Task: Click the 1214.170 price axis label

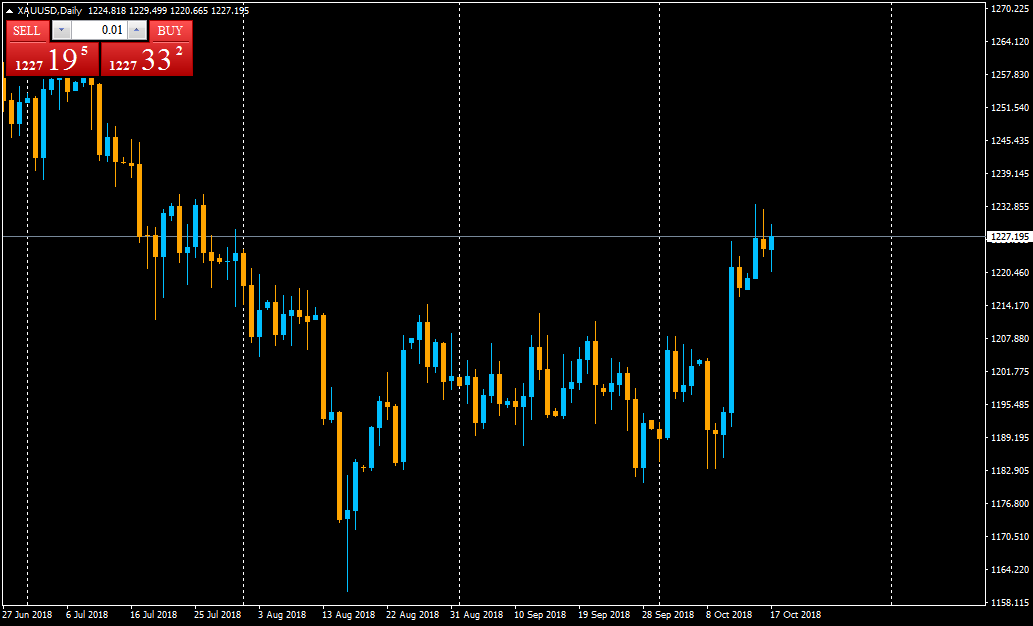Action: coord(1010,305)
